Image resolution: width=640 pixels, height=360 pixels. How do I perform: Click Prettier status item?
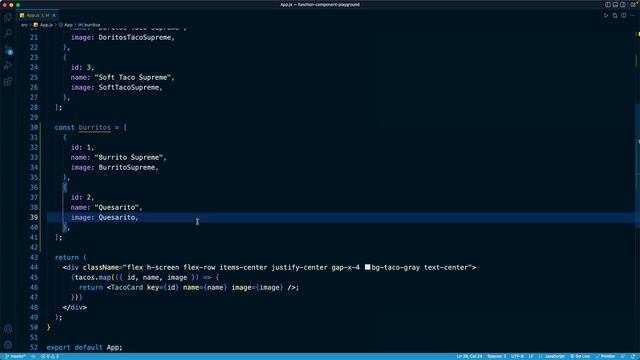605,356
